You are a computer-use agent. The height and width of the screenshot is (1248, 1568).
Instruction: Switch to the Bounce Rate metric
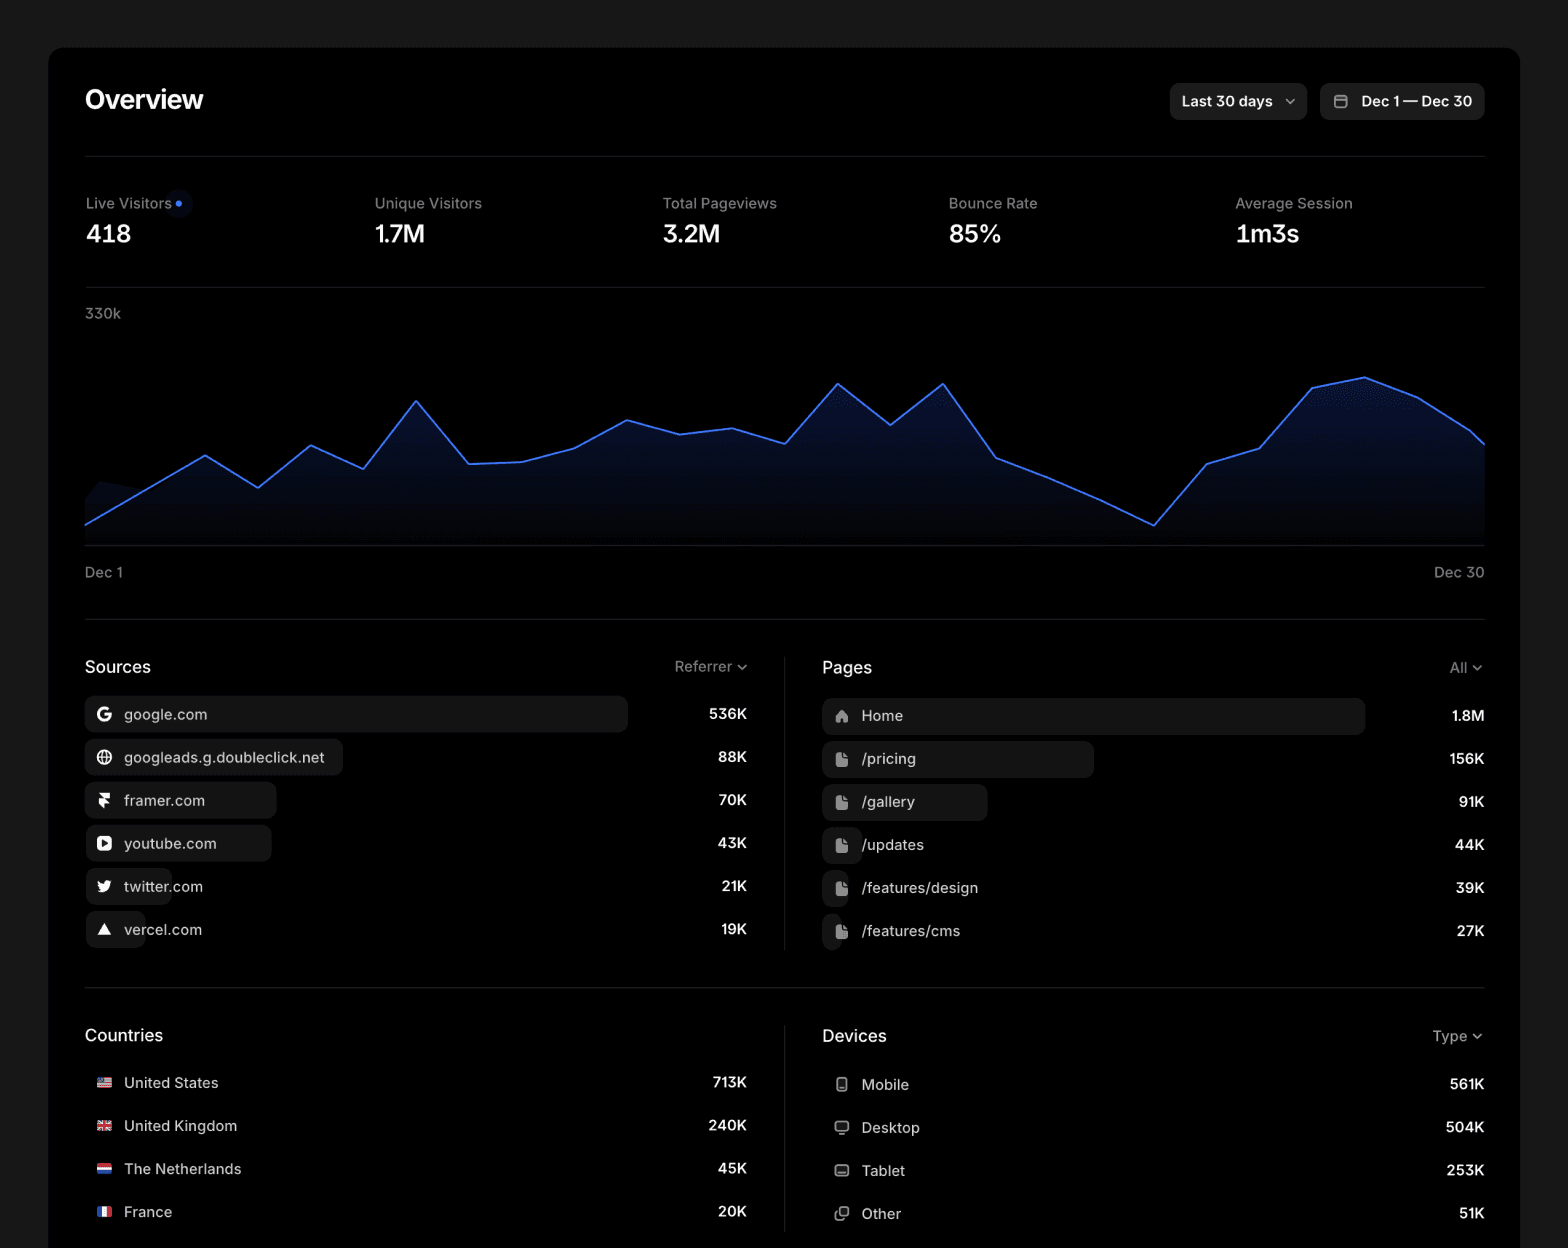coord(992,219)
